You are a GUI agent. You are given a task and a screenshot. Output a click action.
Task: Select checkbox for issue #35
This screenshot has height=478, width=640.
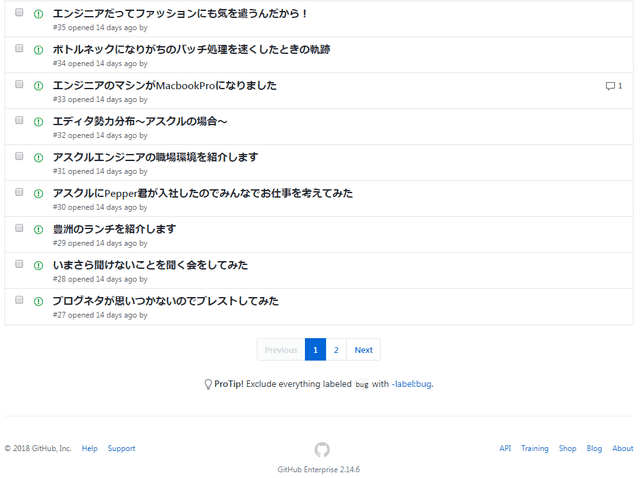(x=19, y=12)
